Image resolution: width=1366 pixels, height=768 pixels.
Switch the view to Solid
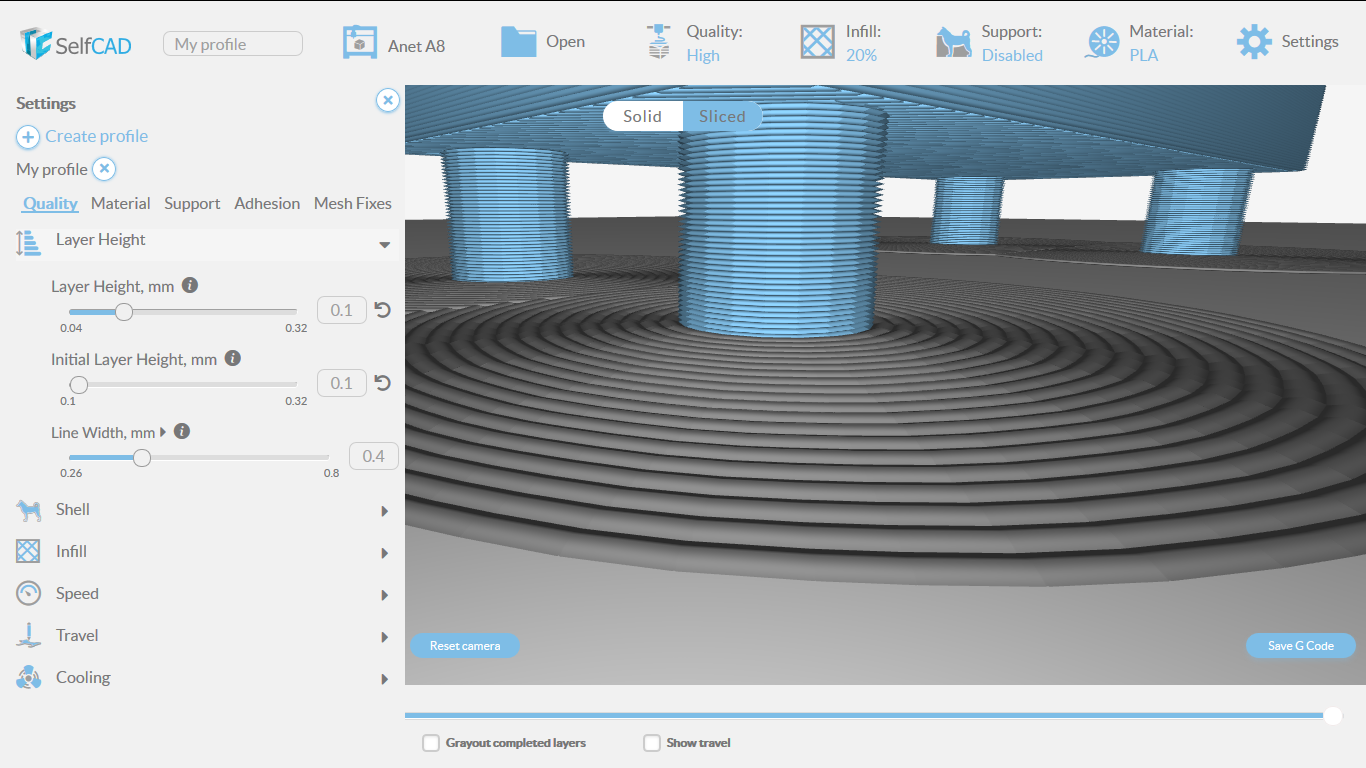coord(643,116)
